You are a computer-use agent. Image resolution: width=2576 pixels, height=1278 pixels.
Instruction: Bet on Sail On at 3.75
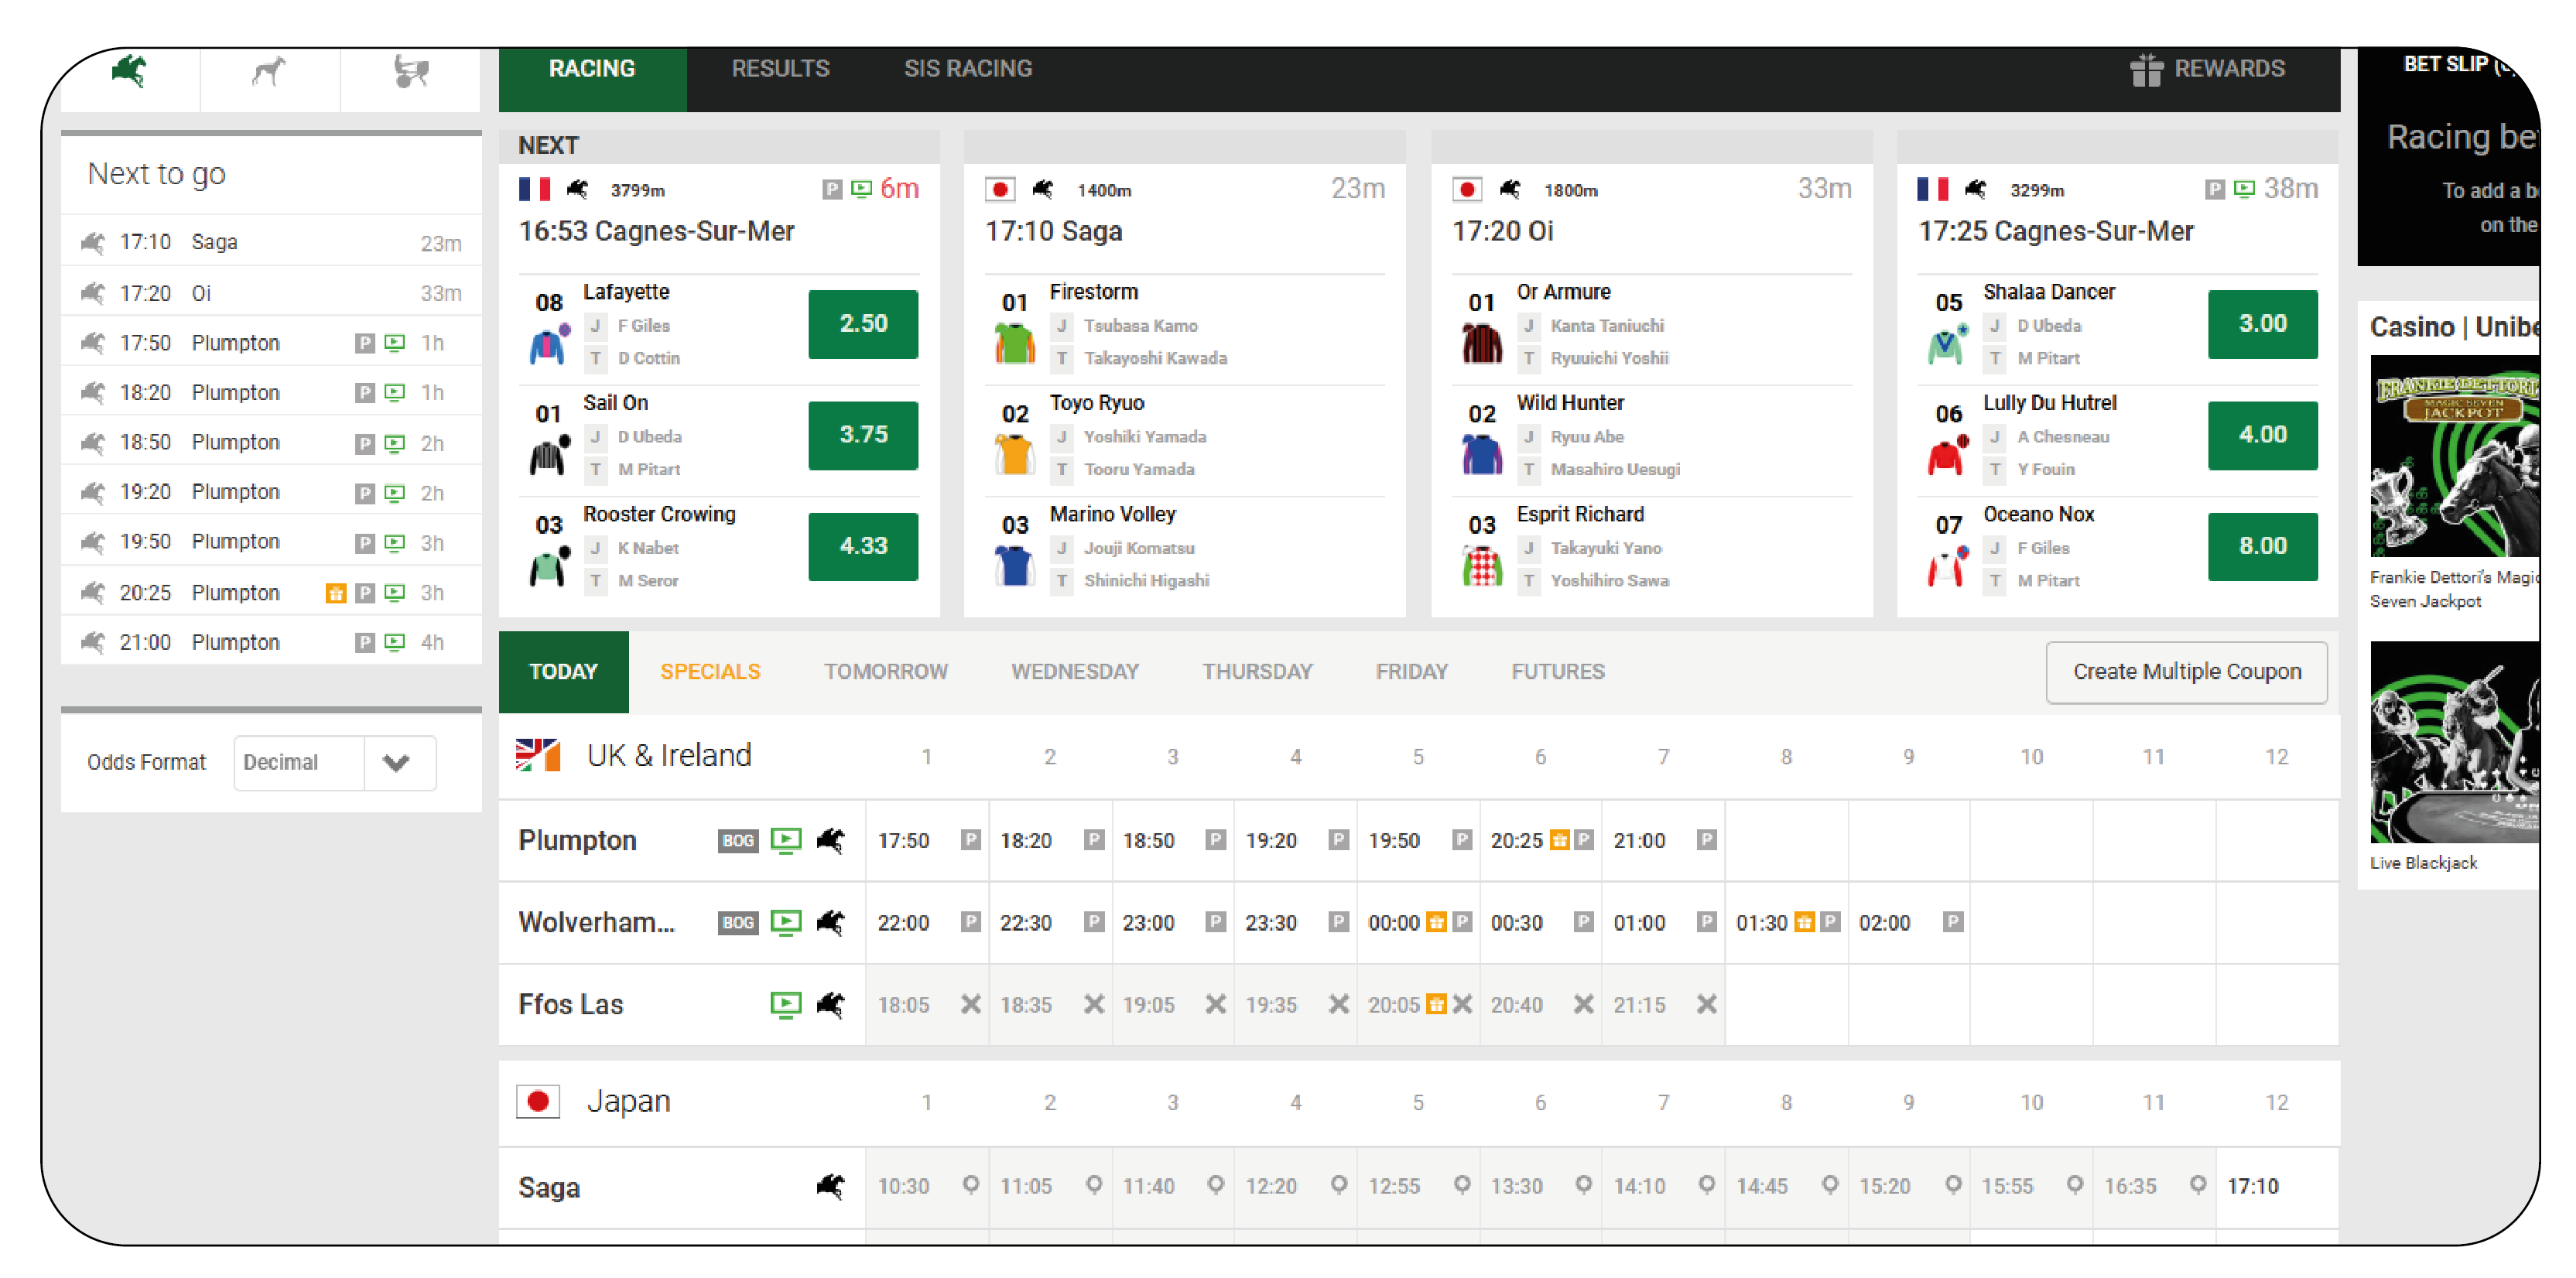coord(863,435)
